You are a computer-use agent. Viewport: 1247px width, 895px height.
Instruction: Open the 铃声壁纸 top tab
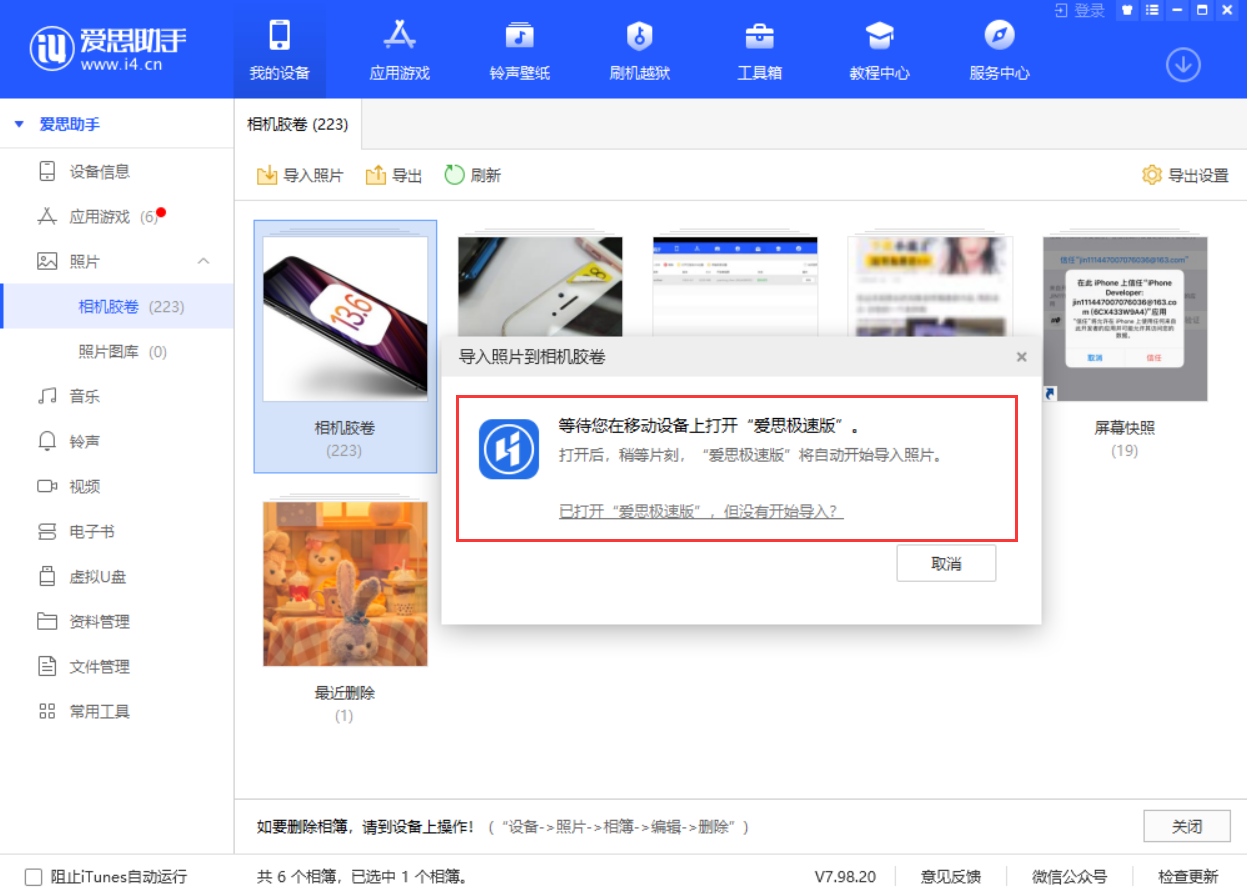point(520,50)
